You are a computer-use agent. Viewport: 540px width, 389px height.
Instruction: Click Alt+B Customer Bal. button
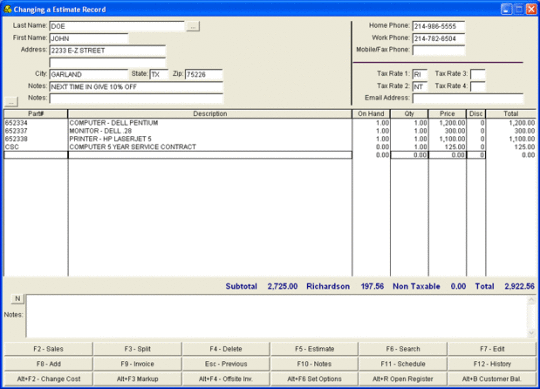pyautogui.click(x=492, y=379)
